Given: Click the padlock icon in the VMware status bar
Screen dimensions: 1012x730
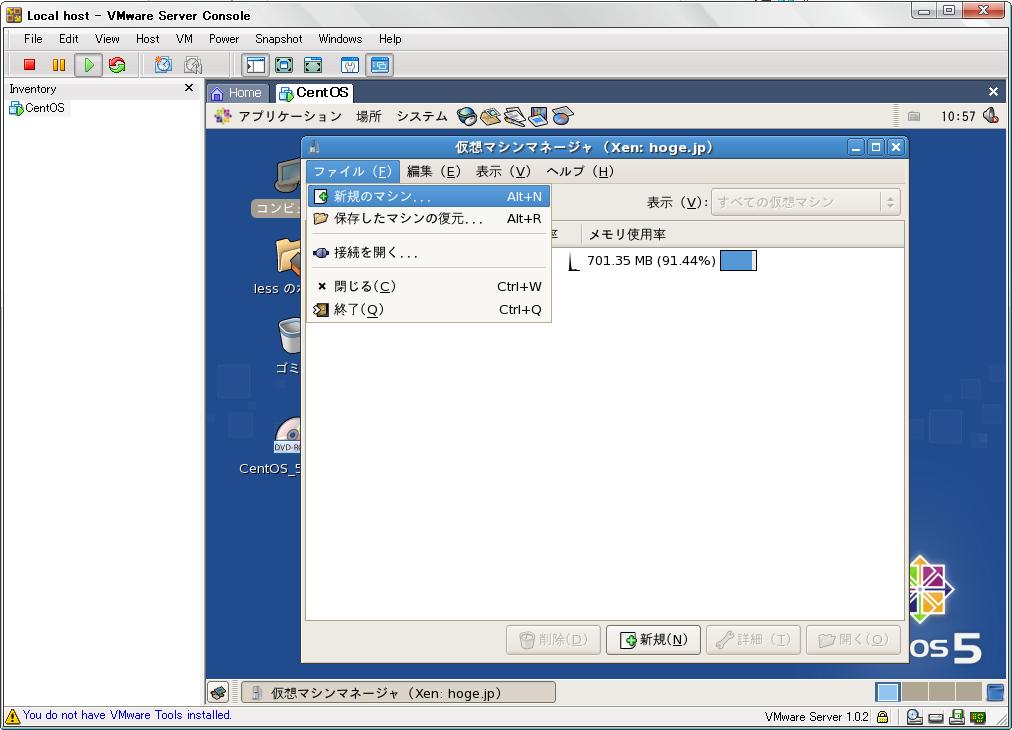Looking at the screenshot, I should 882,716.
